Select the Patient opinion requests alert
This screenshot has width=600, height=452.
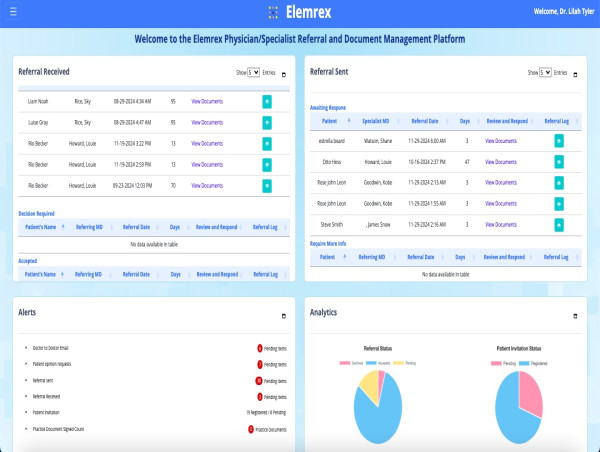pyautogui.click(x=52, y=364)
